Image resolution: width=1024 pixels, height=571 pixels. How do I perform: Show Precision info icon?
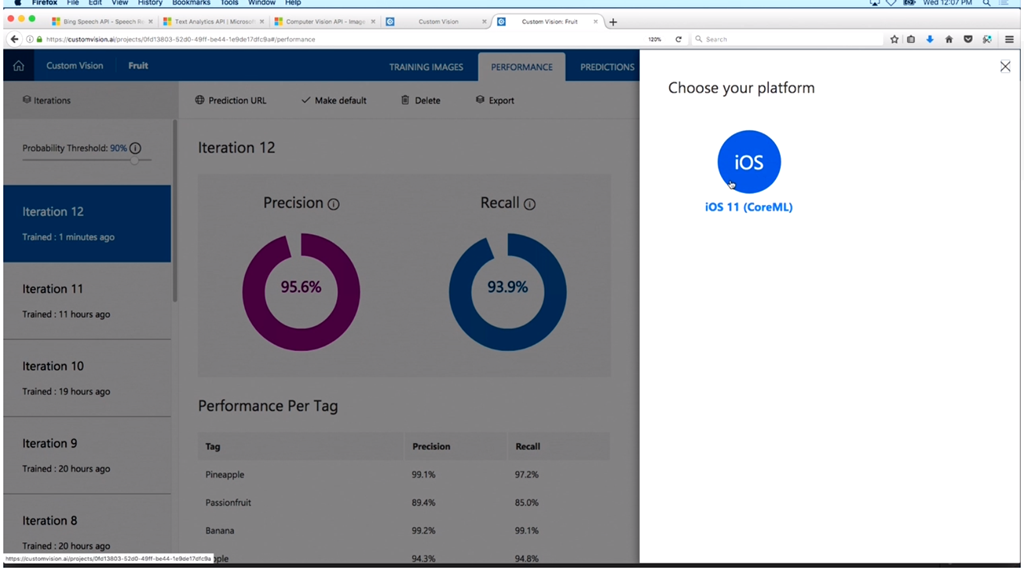(x=333, y=204)
